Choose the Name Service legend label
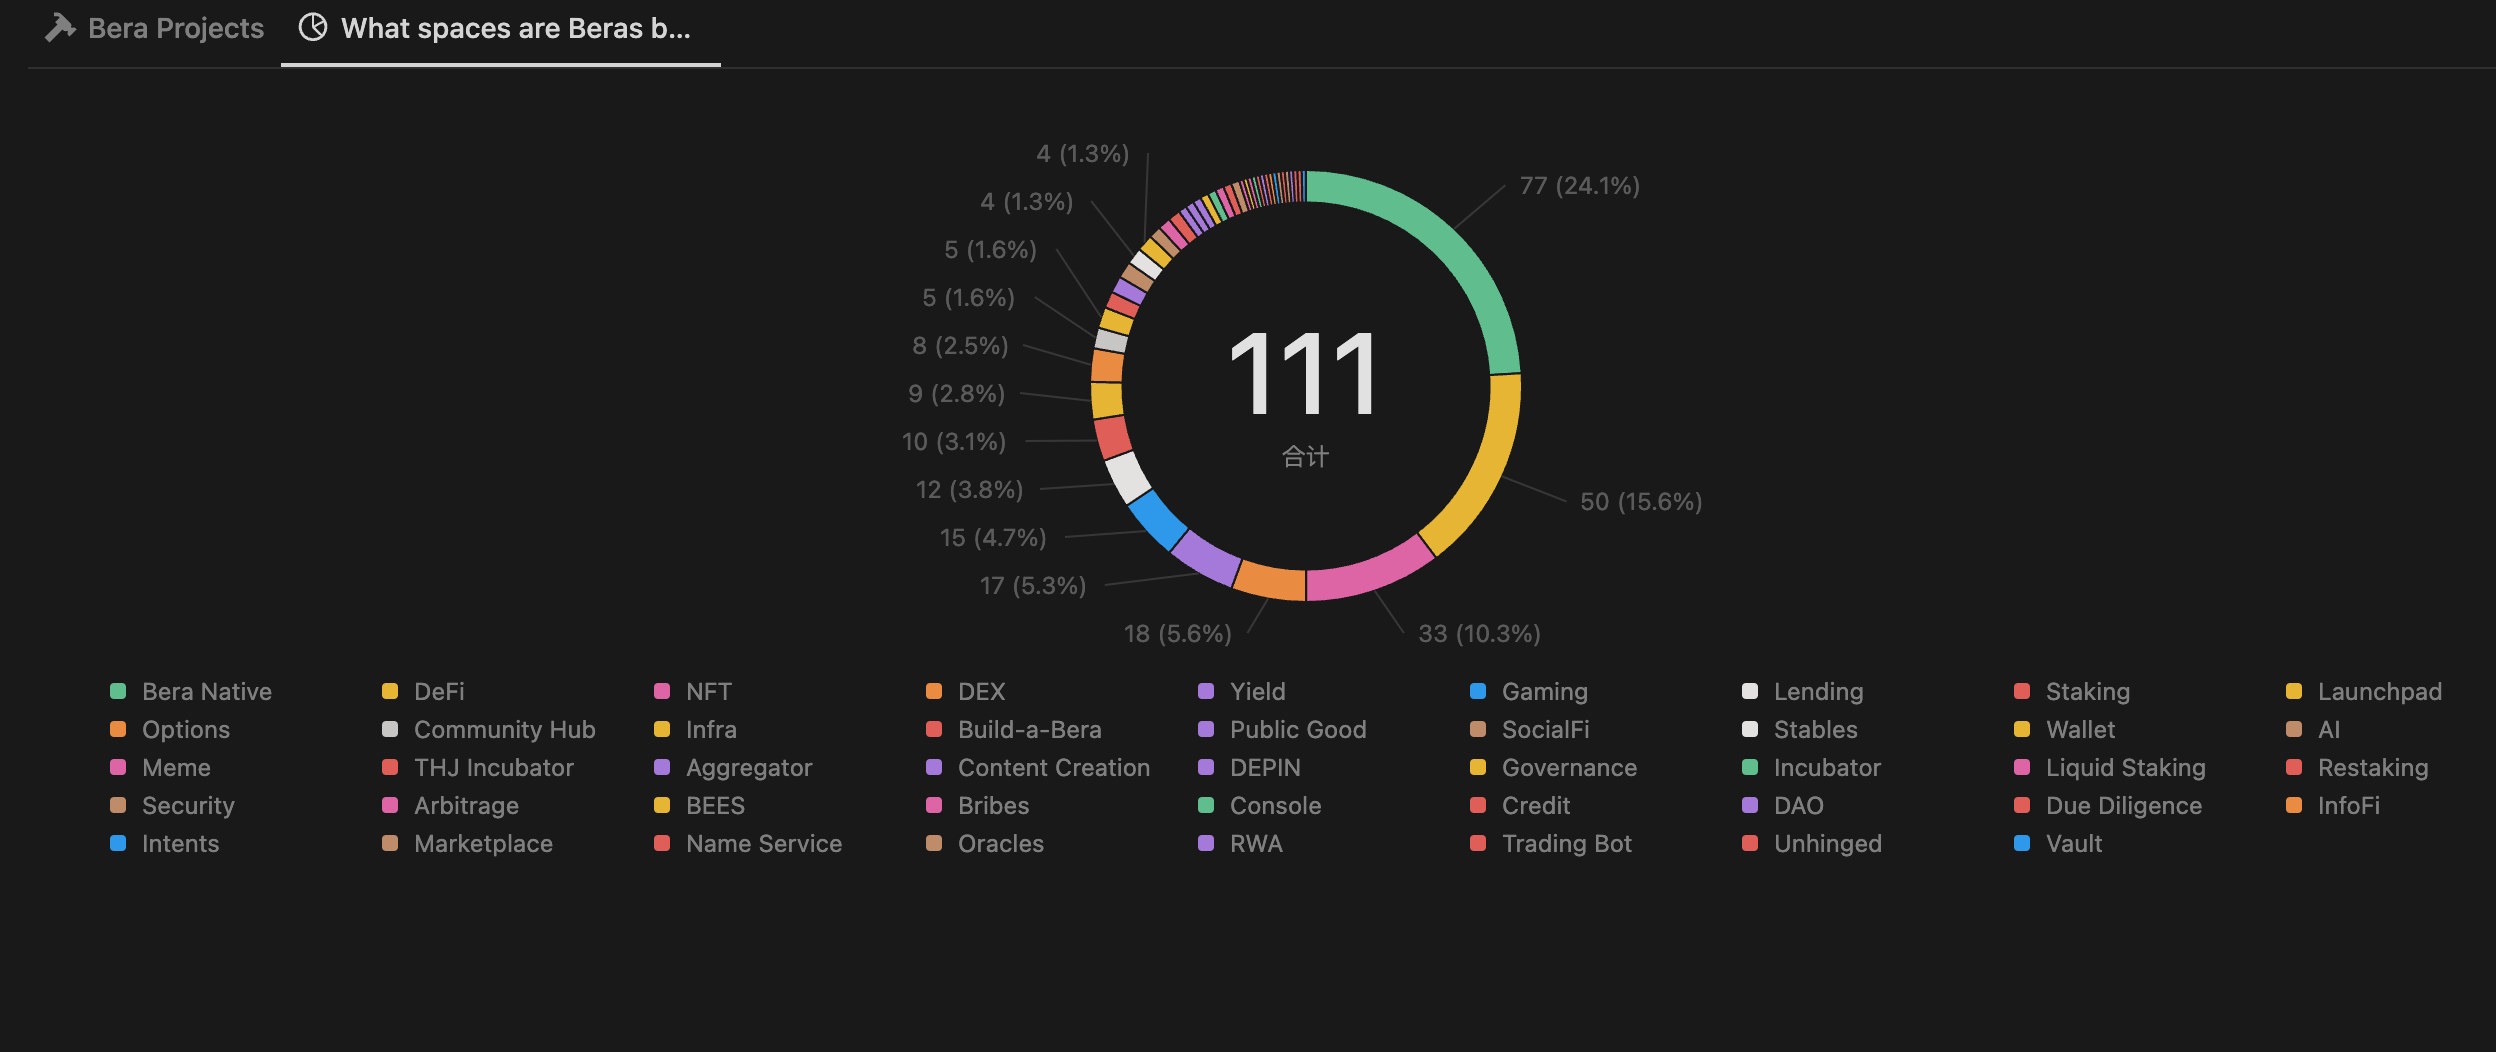Image resolution: width=2496 pixels, height=1052 pixels. [x=764, y=843]
